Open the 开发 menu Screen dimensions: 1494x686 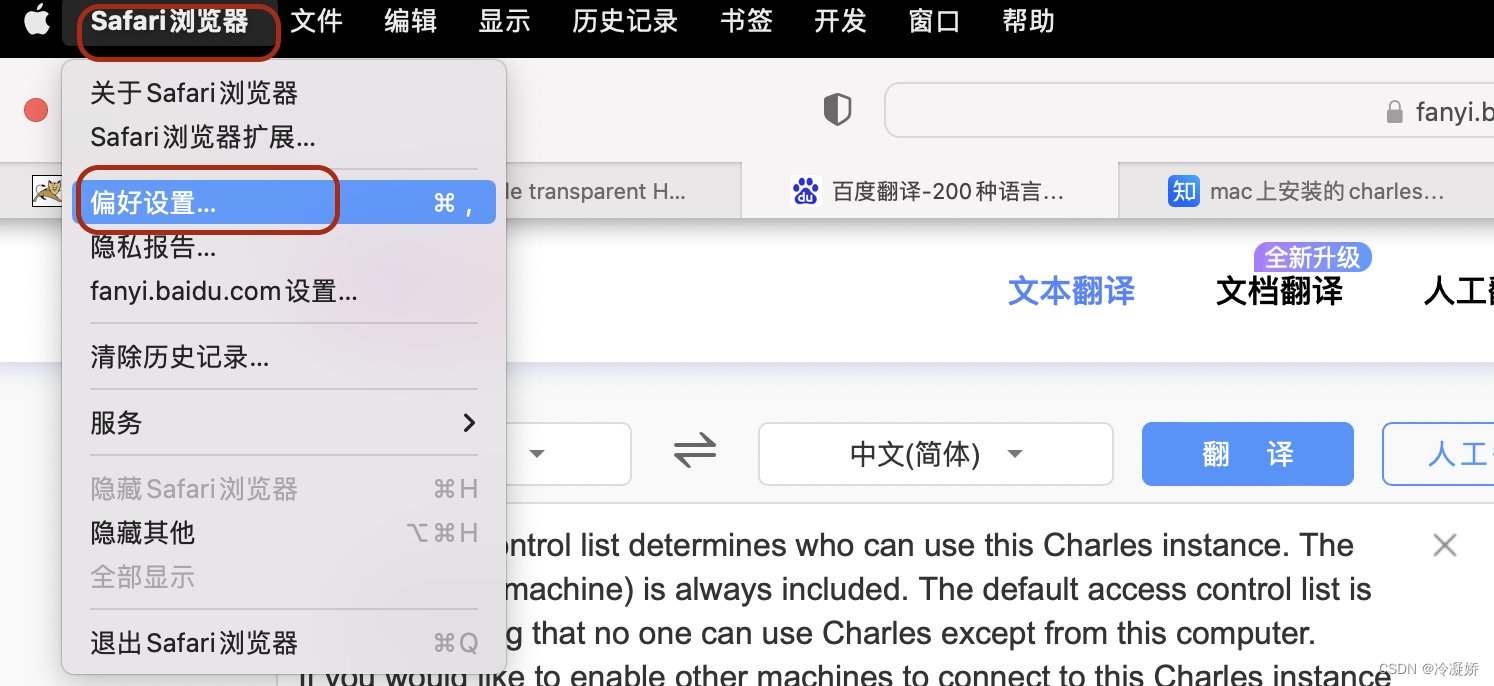840,21
